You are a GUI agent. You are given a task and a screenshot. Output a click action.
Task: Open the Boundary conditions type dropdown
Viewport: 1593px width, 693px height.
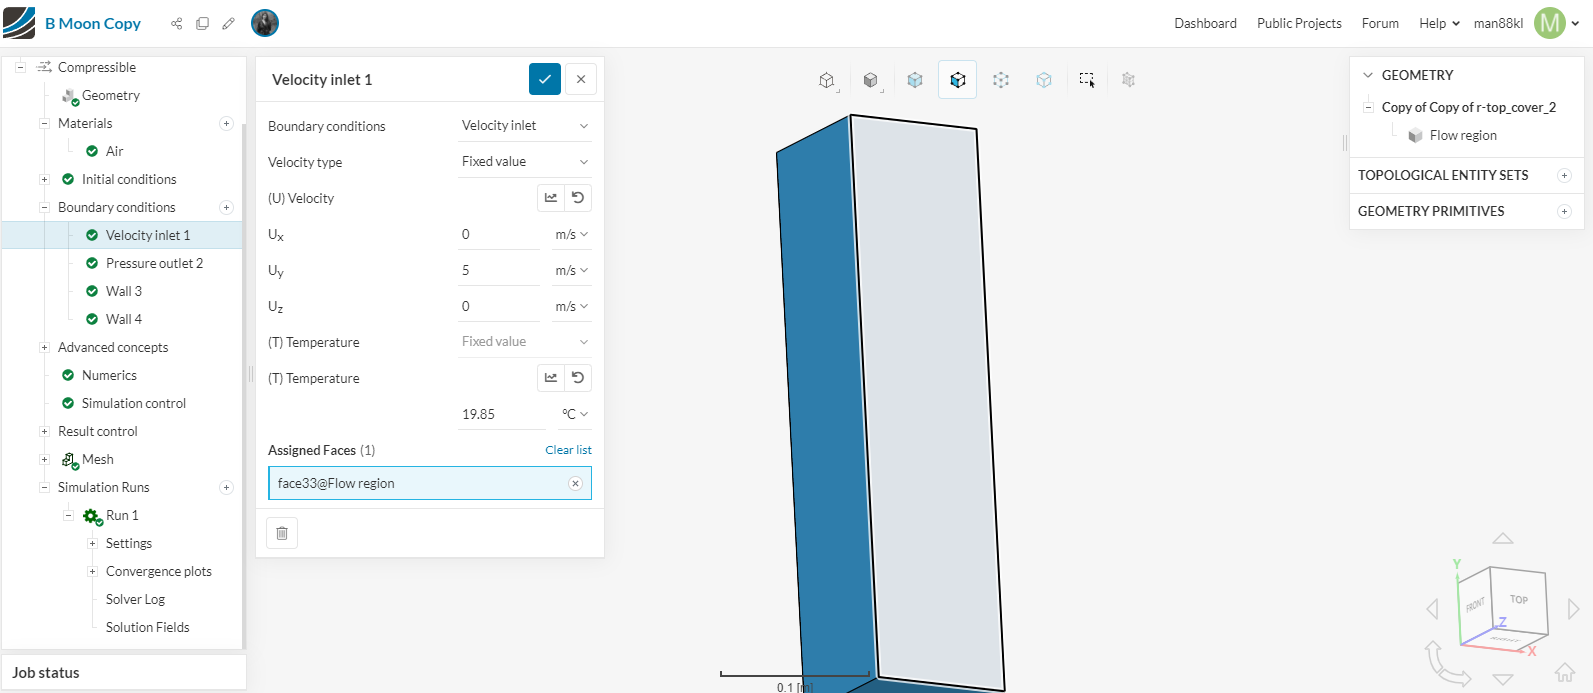(x=525, y=125)
